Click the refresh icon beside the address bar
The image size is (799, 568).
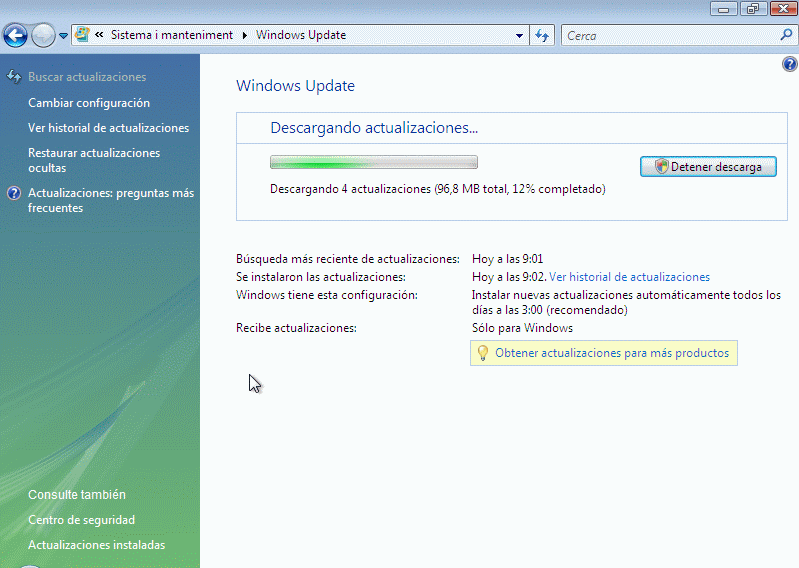coord(542,35)
